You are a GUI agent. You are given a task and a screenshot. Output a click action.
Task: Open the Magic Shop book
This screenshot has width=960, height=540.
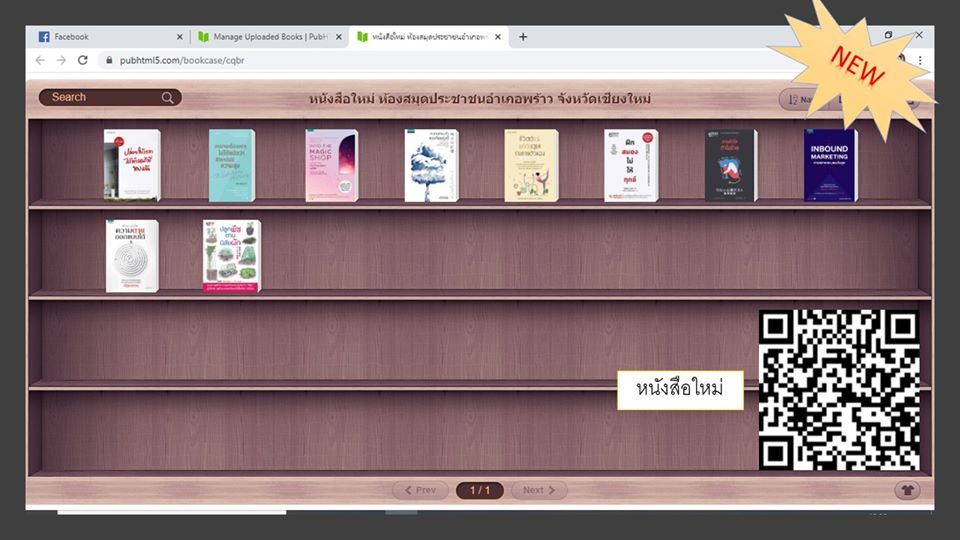pyautogui.click(x=331, y=165)
